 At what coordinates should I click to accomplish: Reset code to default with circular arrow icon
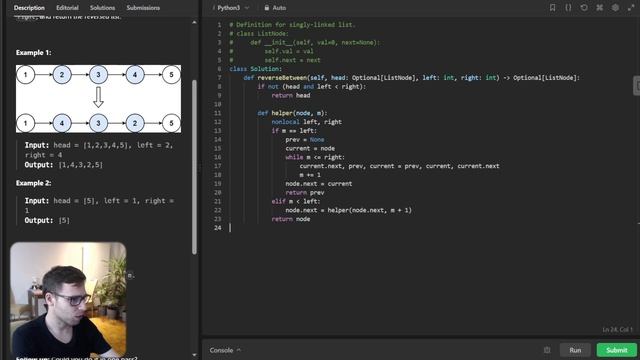[584, 8]
